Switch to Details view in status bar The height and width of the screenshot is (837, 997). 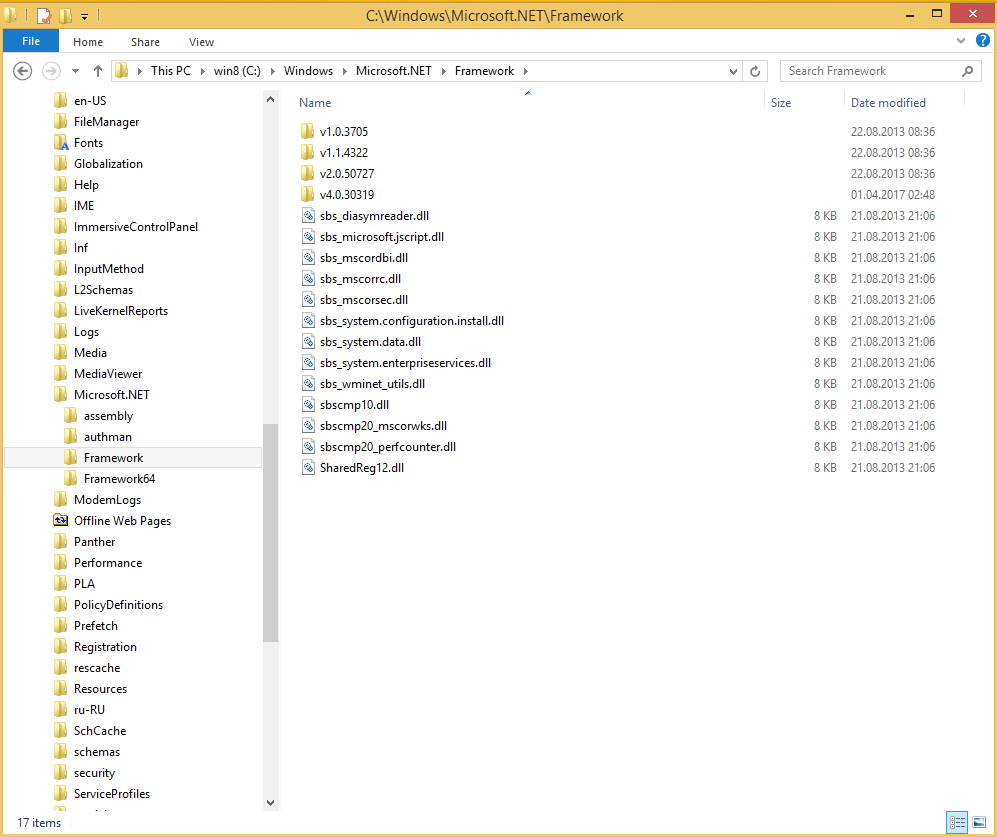[957, 822]
